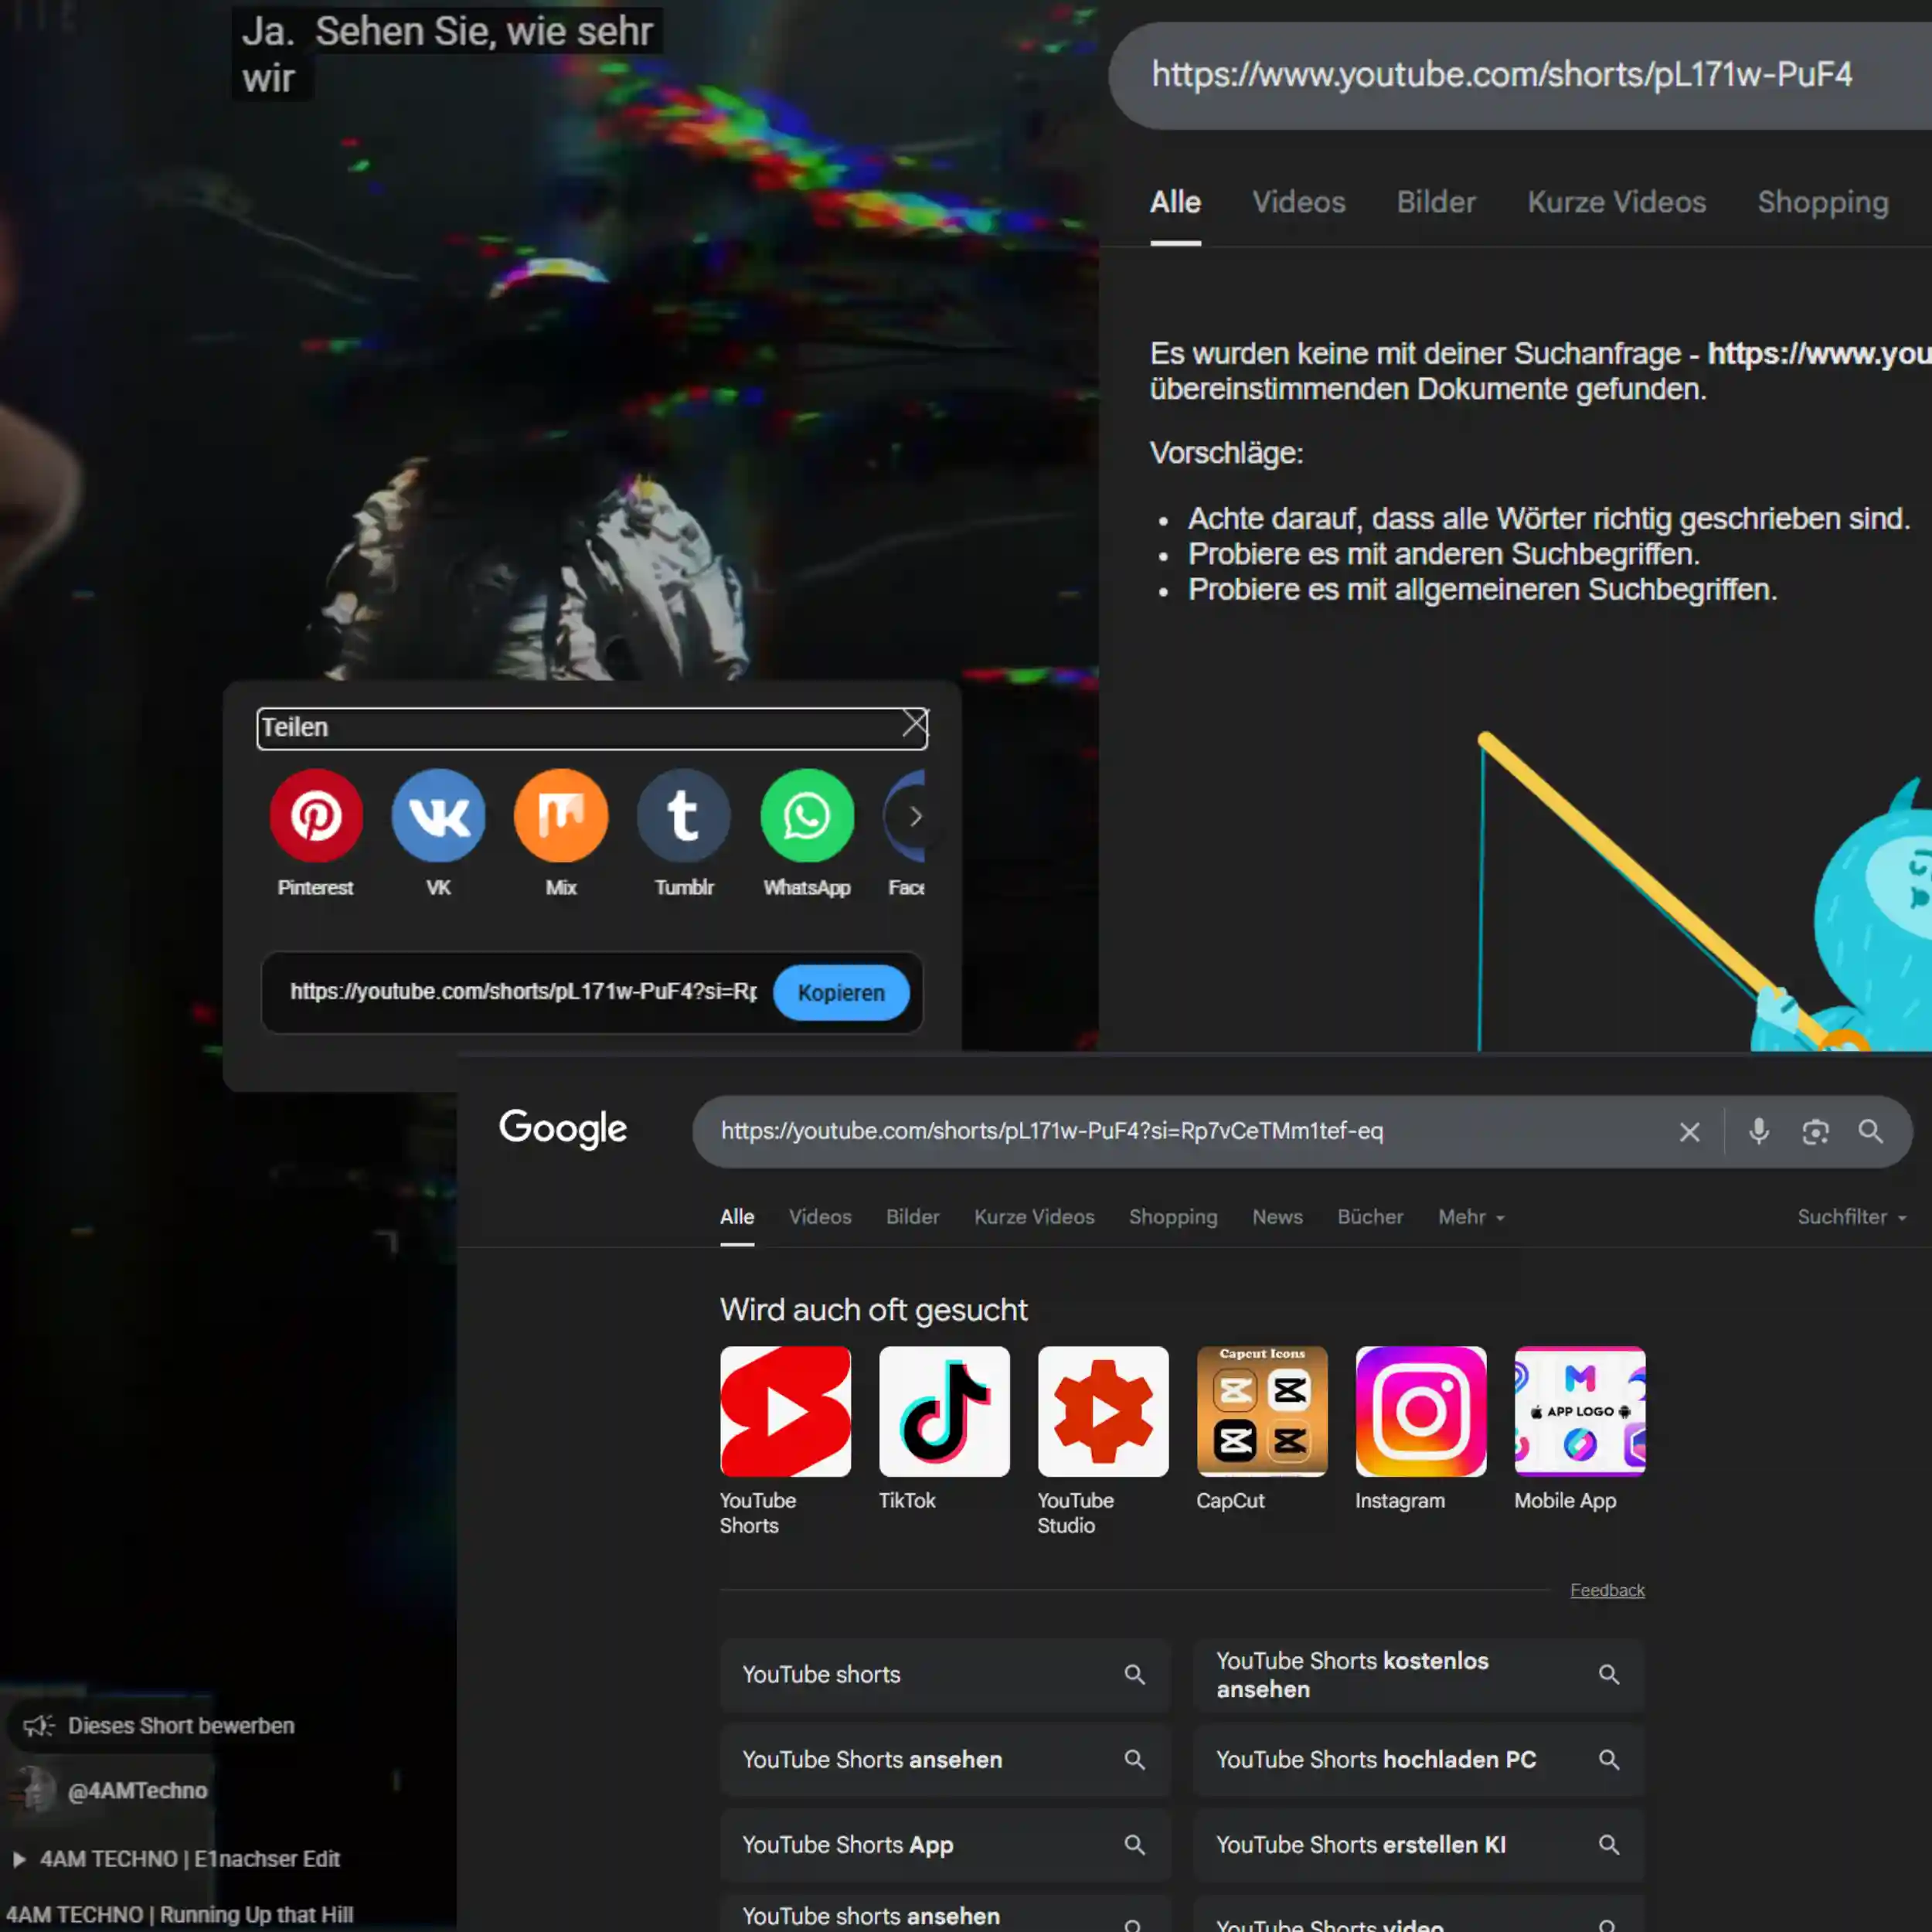Share via the Mix icon
Screen dimensions: 1932x1932
[561, 816]
